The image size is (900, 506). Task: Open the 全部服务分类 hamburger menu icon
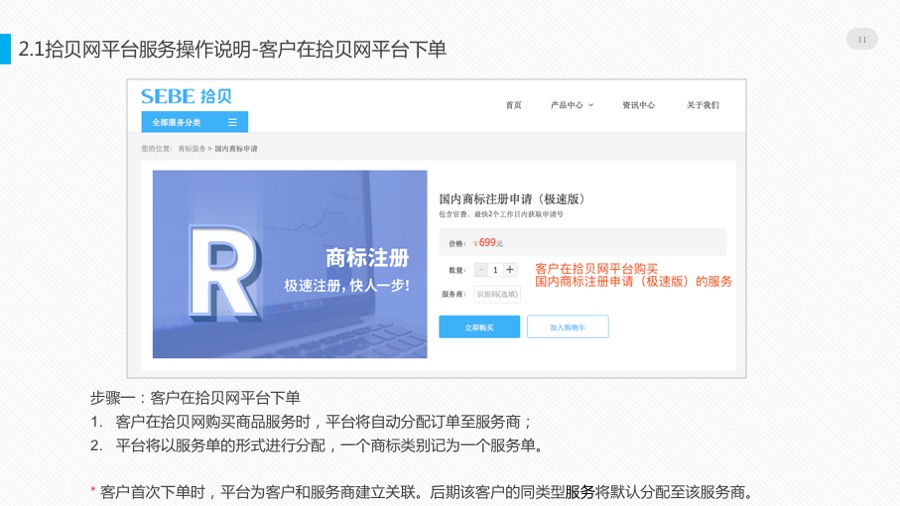click(x=232, y=122)
